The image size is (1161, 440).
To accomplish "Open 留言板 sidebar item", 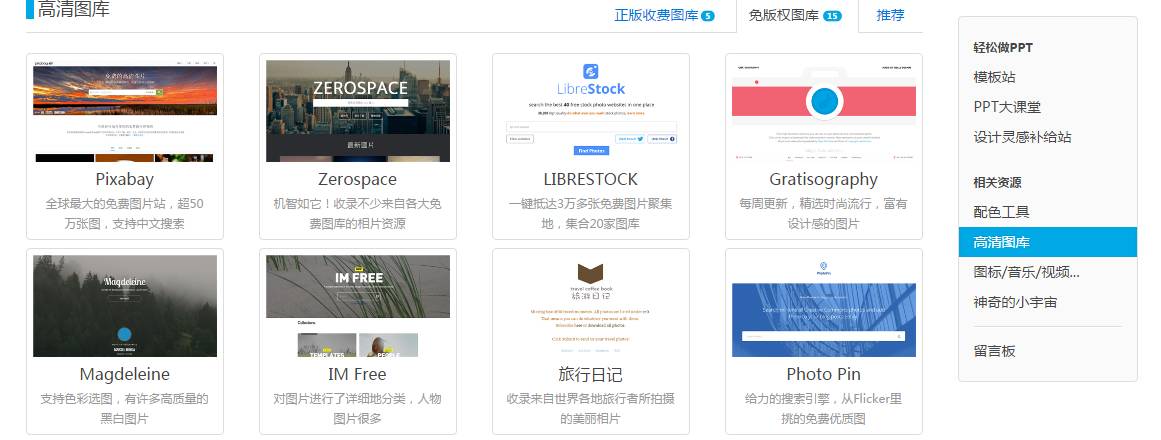I will pyautogui.click(x=994, y=351).
